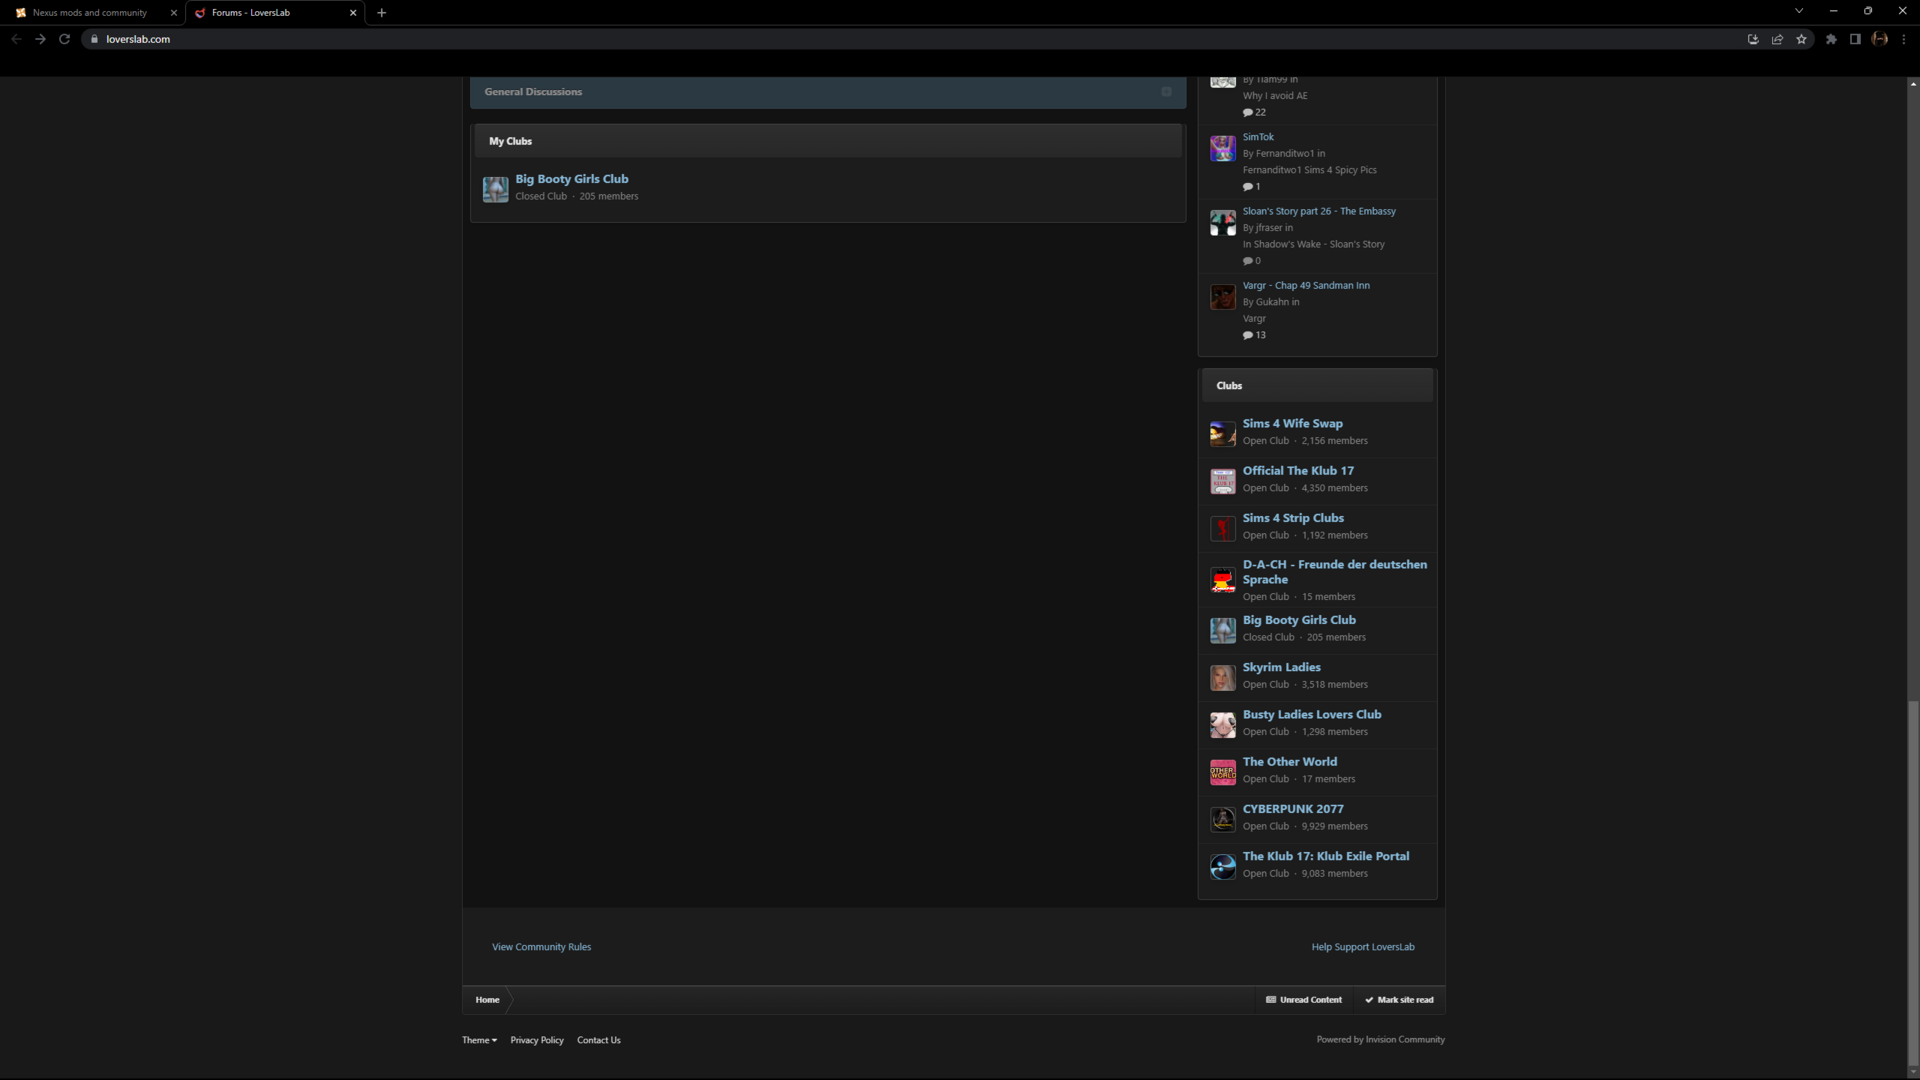Open The Other World club
Viewport: 1920px width, 1080px height.
click(1289, 762)
